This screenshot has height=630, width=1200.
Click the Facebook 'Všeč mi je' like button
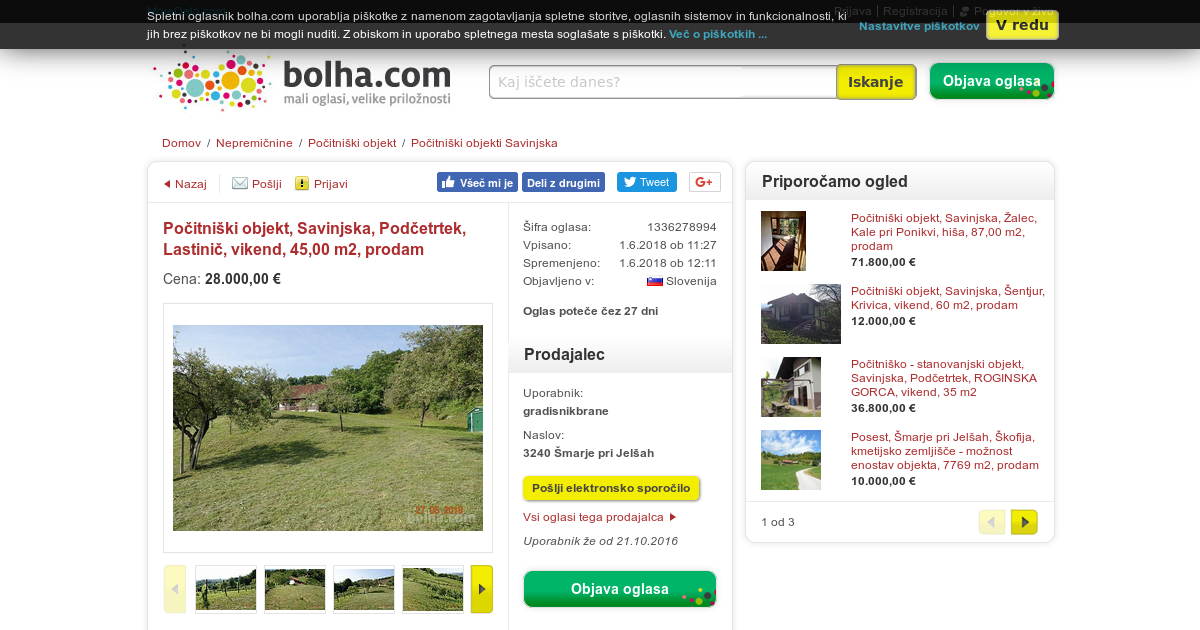pyautogui.click(x=477, y=182)
